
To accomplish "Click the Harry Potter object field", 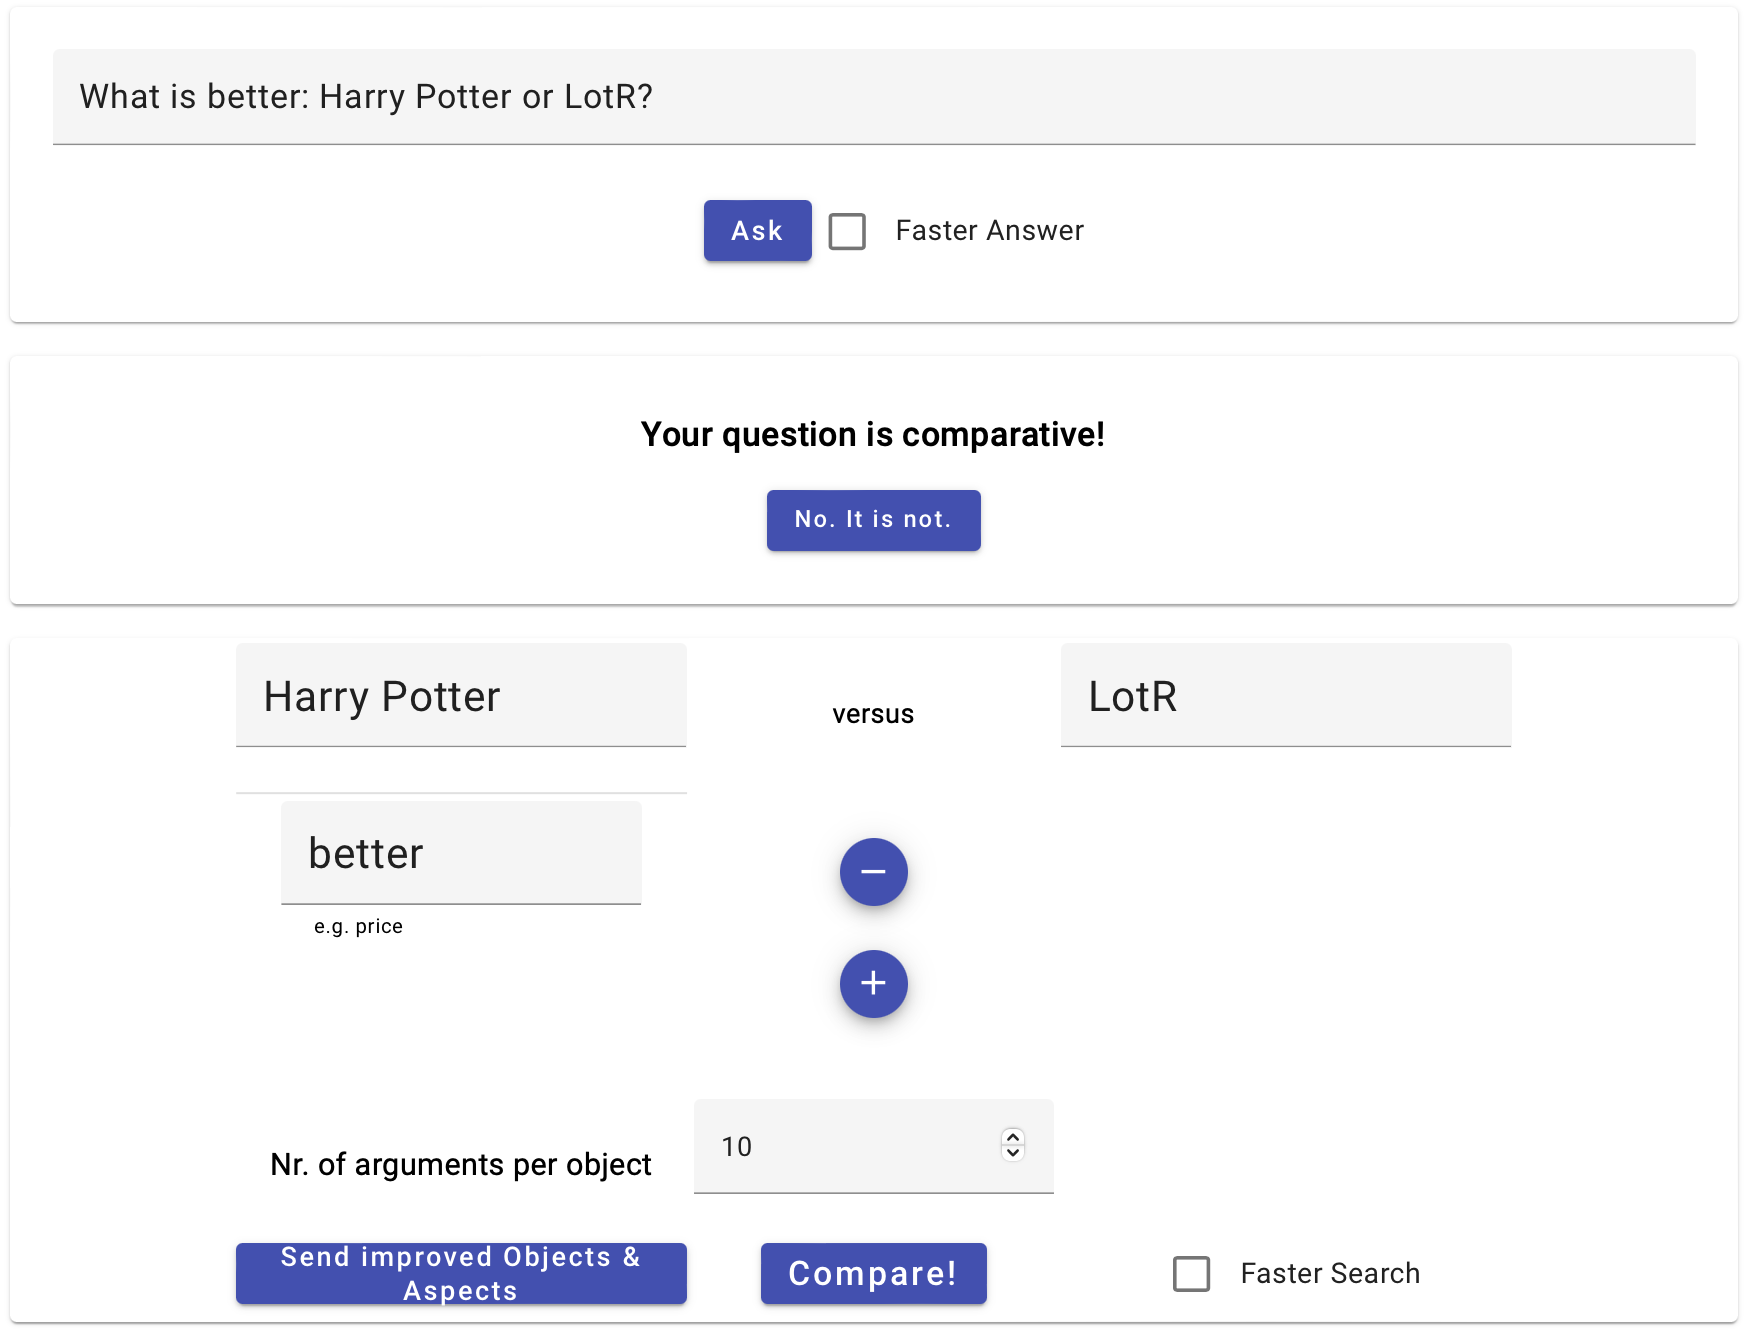I will click(461, 696).
